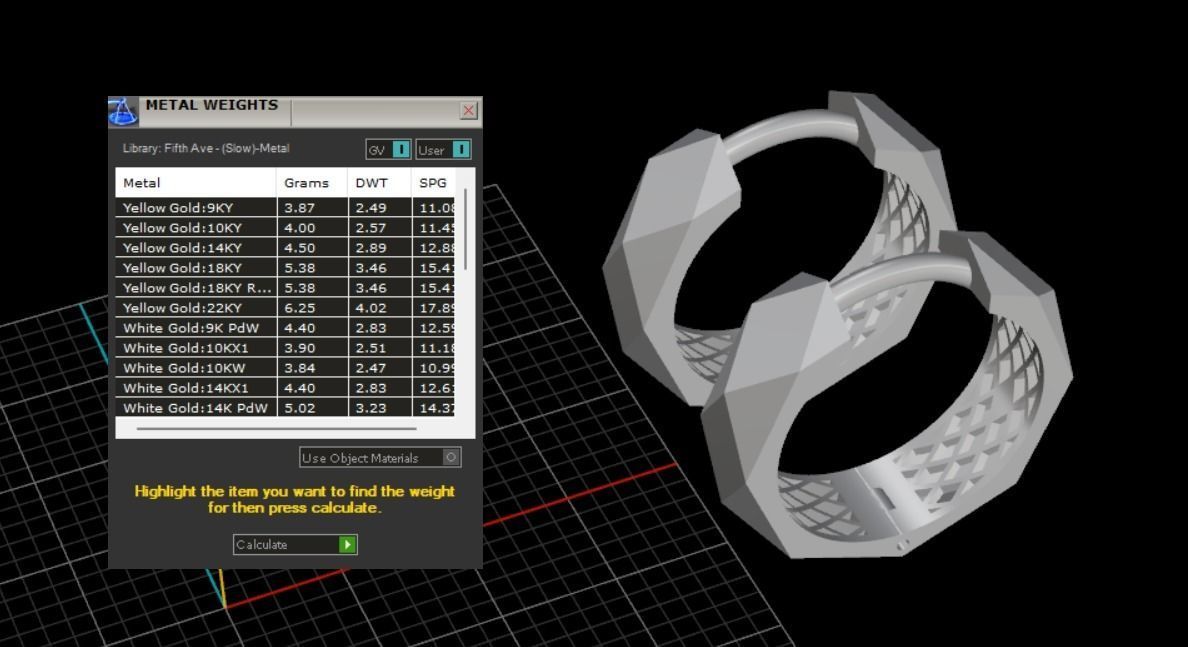Screen dimensions: 1188x647
Task: Click the 4.00 grams value
Action: tap(299, 228)
